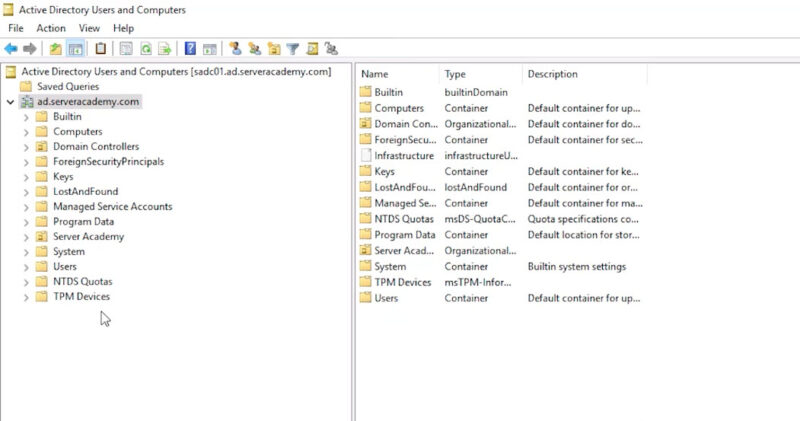
Task: Click the Export List toolbar icon
Action: tap(165, 48)
